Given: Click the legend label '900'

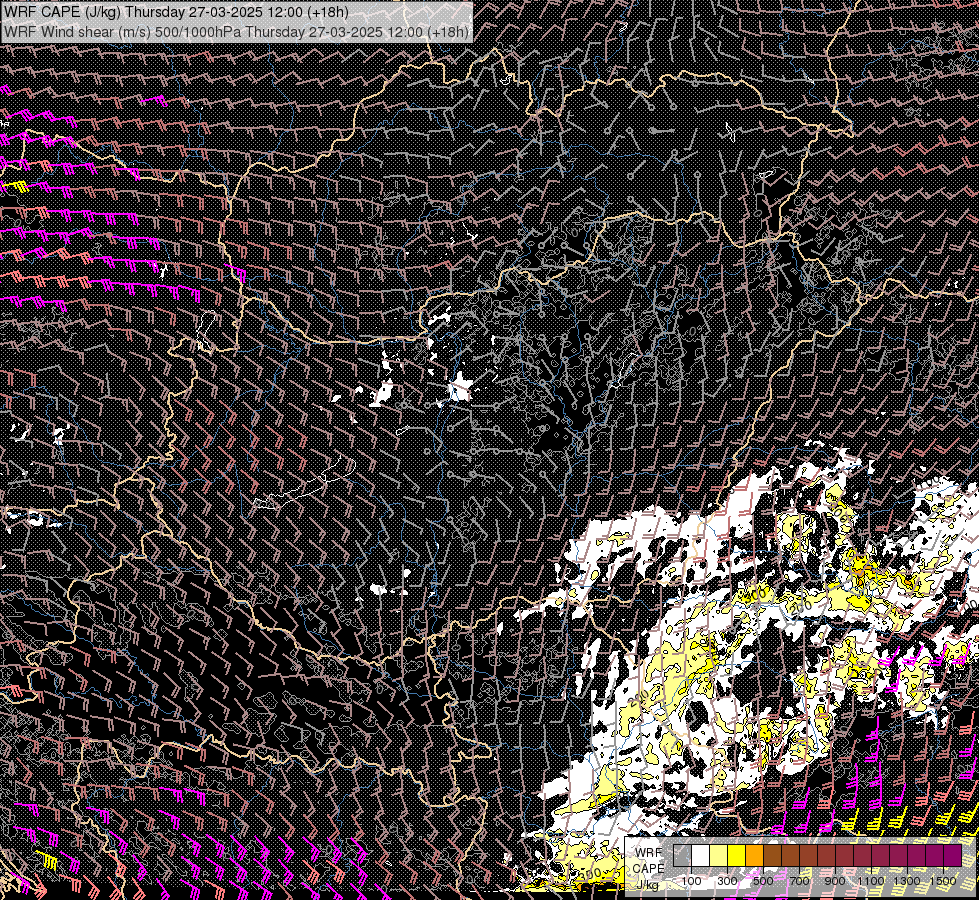Looking at the screenshot, I should (835, 881).
